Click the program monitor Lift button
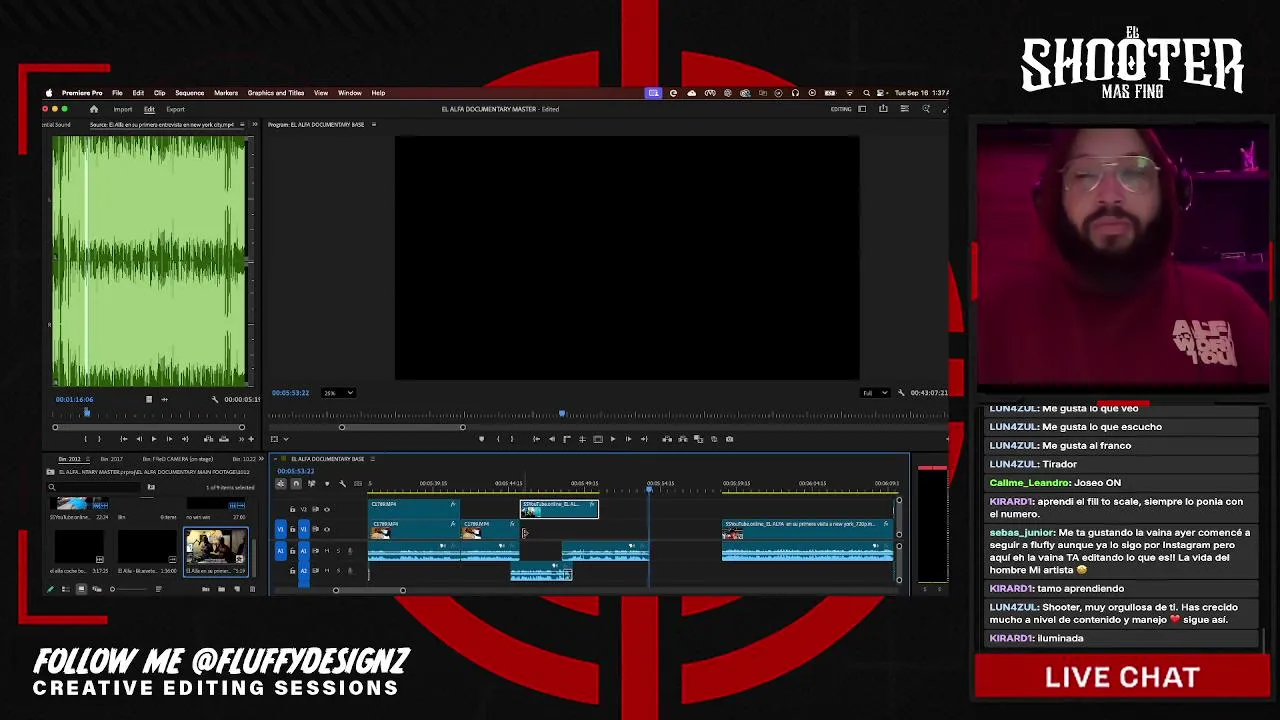1280x720 pixels. 667,439
